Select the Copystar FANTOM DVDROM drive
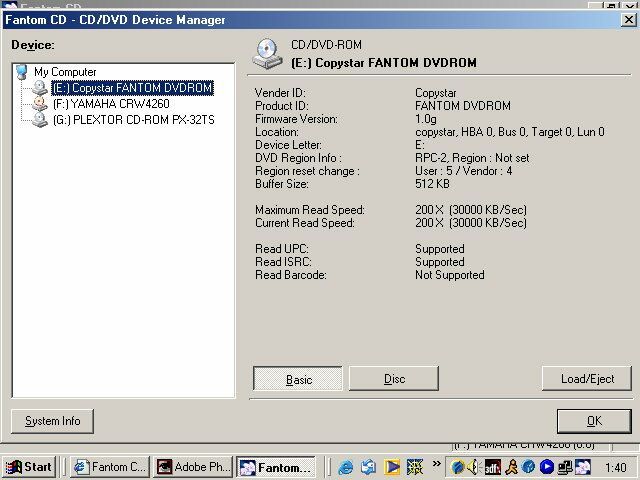Image resolution: width=640 pixels, height=480 pixels. tap(132, 88)
